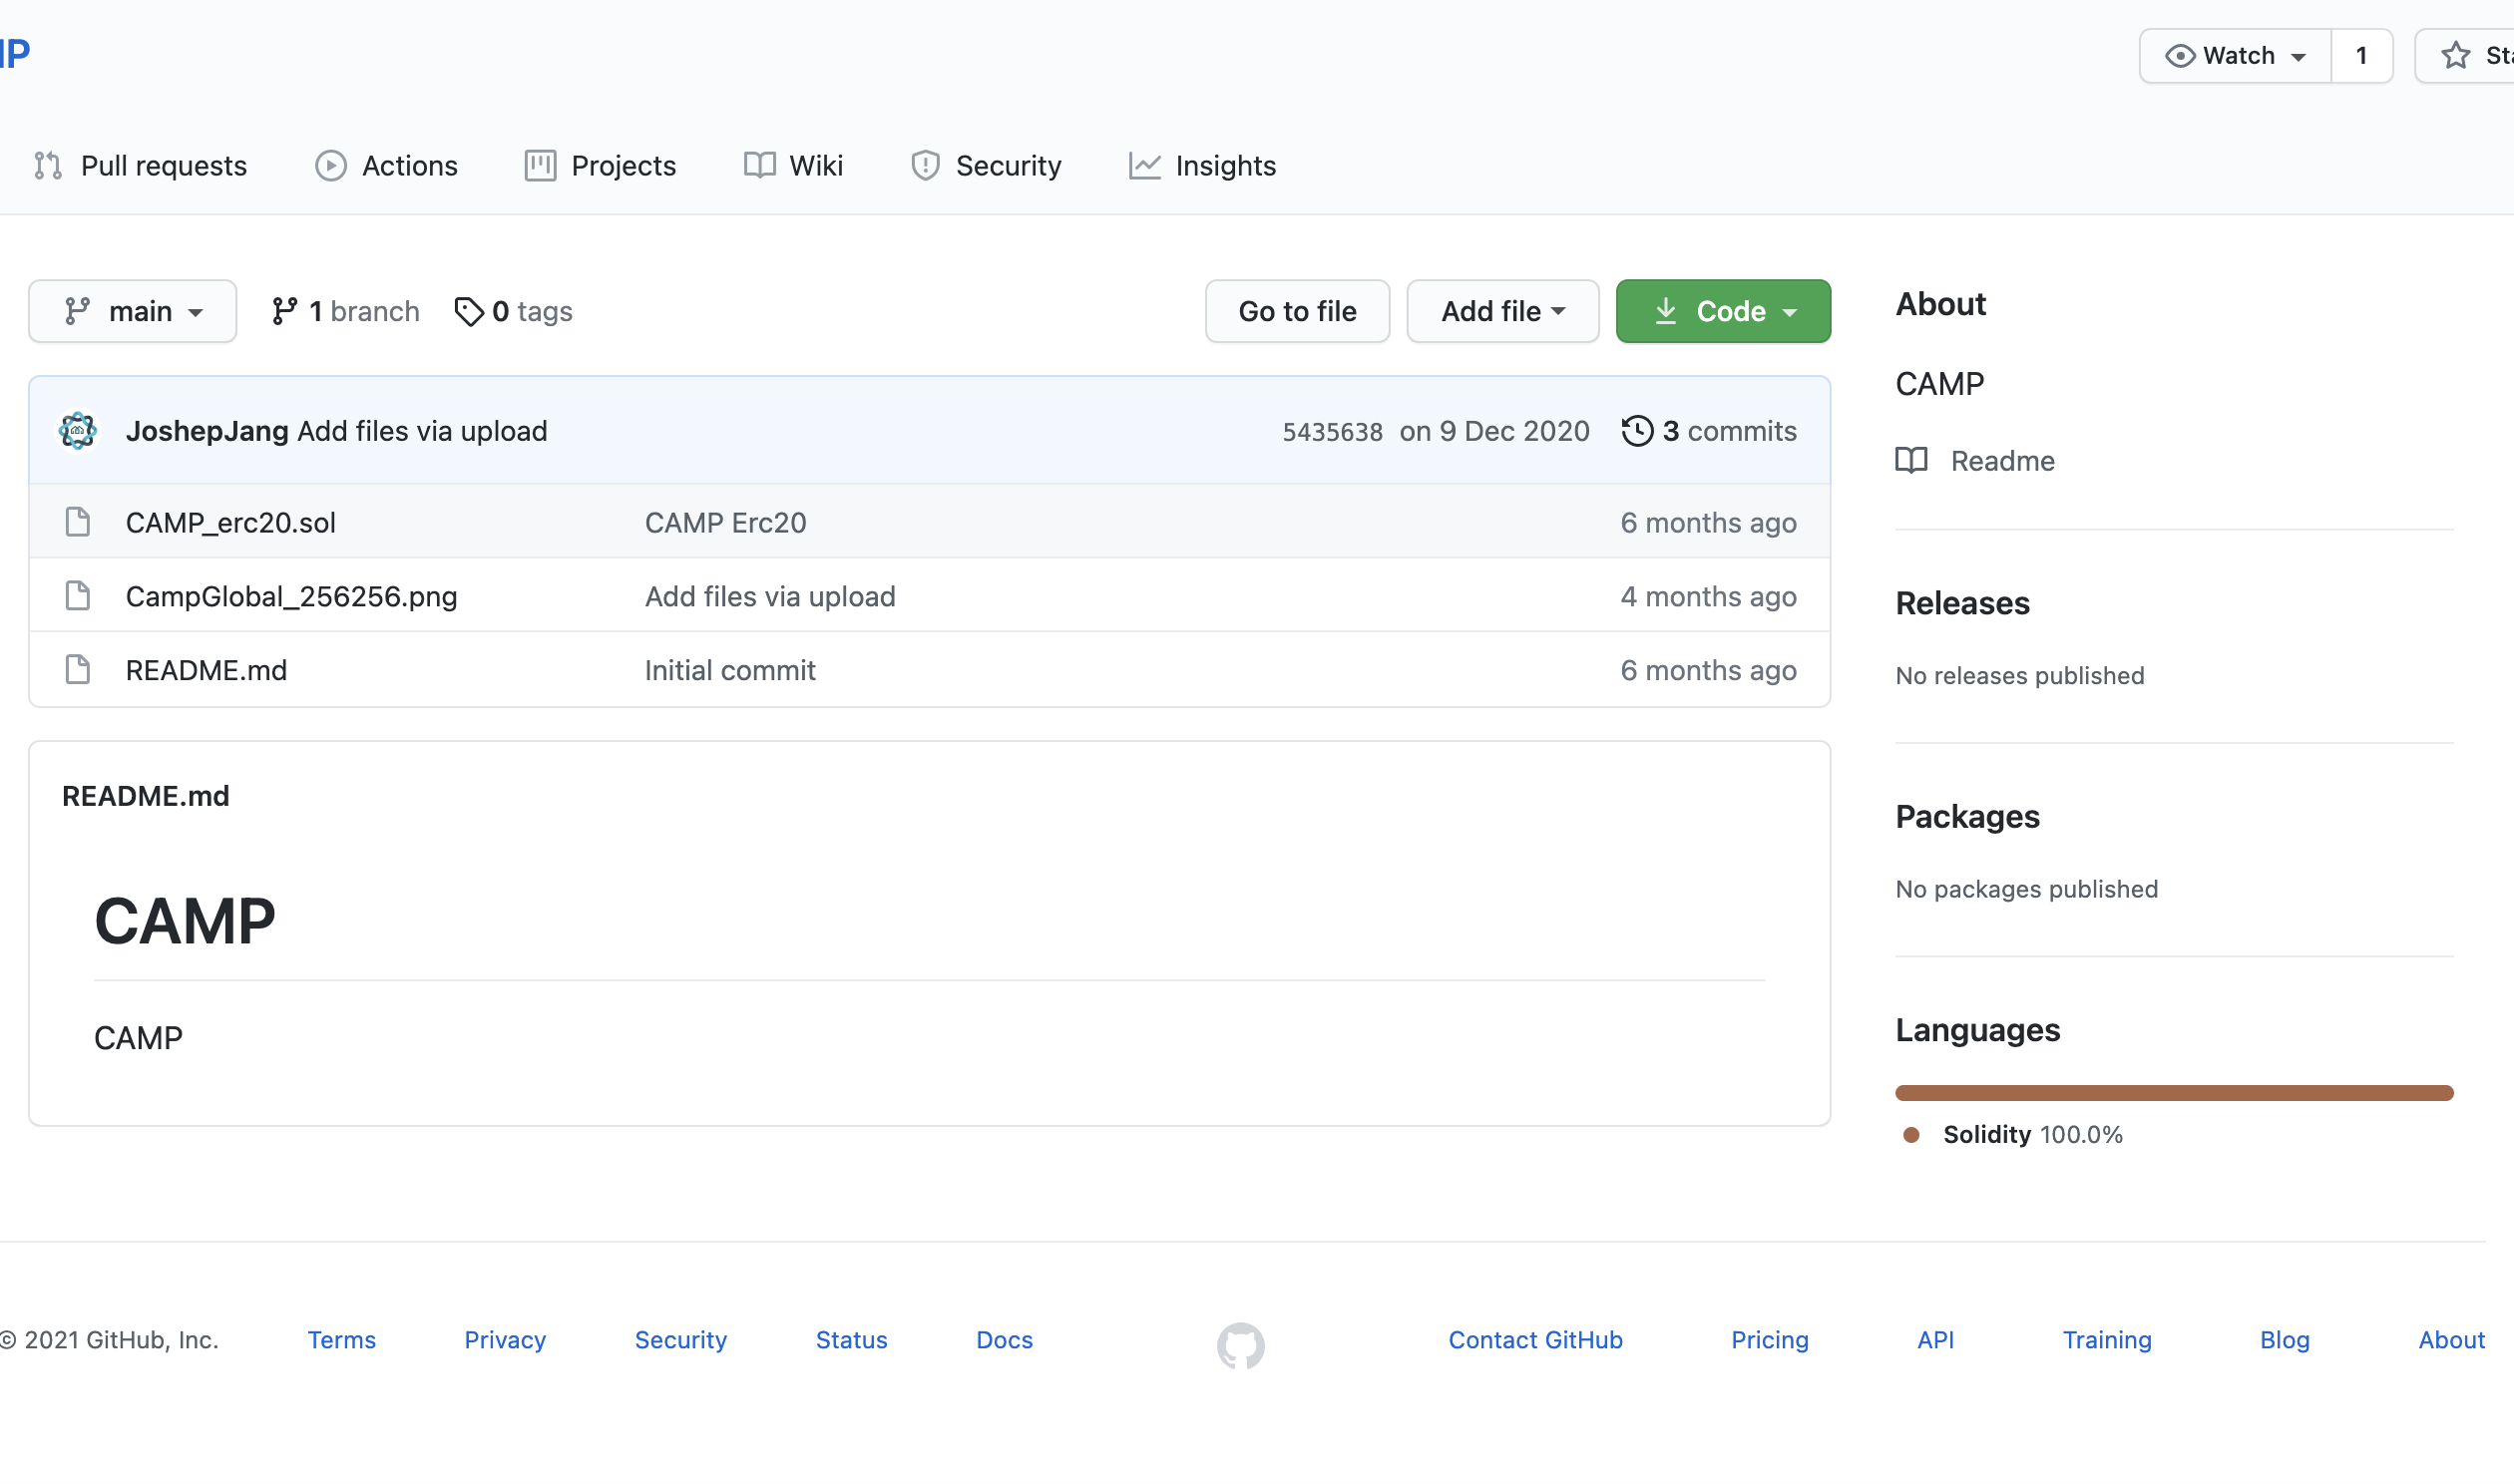The width and height of the screenshot is (2514, 1484).
Task: Click the commits history clock icon
Action: point(1637,431)
